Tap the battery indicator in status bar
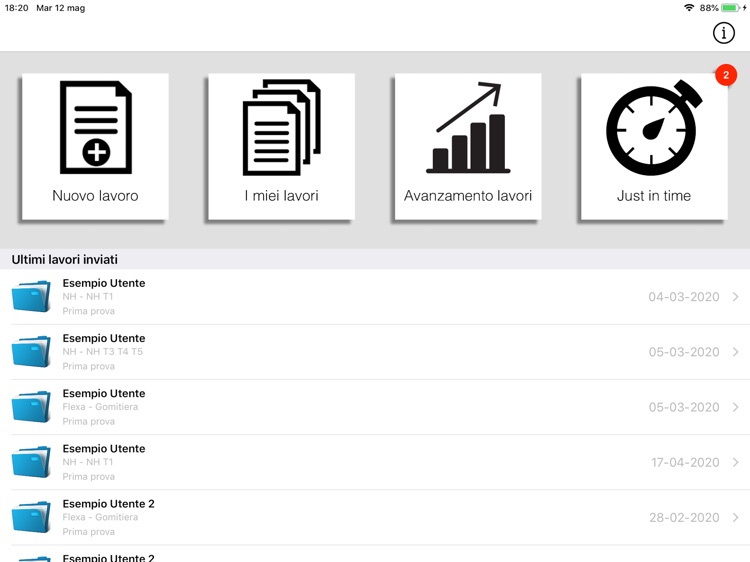Screen dimensions: 750x562 click(730, 8)
